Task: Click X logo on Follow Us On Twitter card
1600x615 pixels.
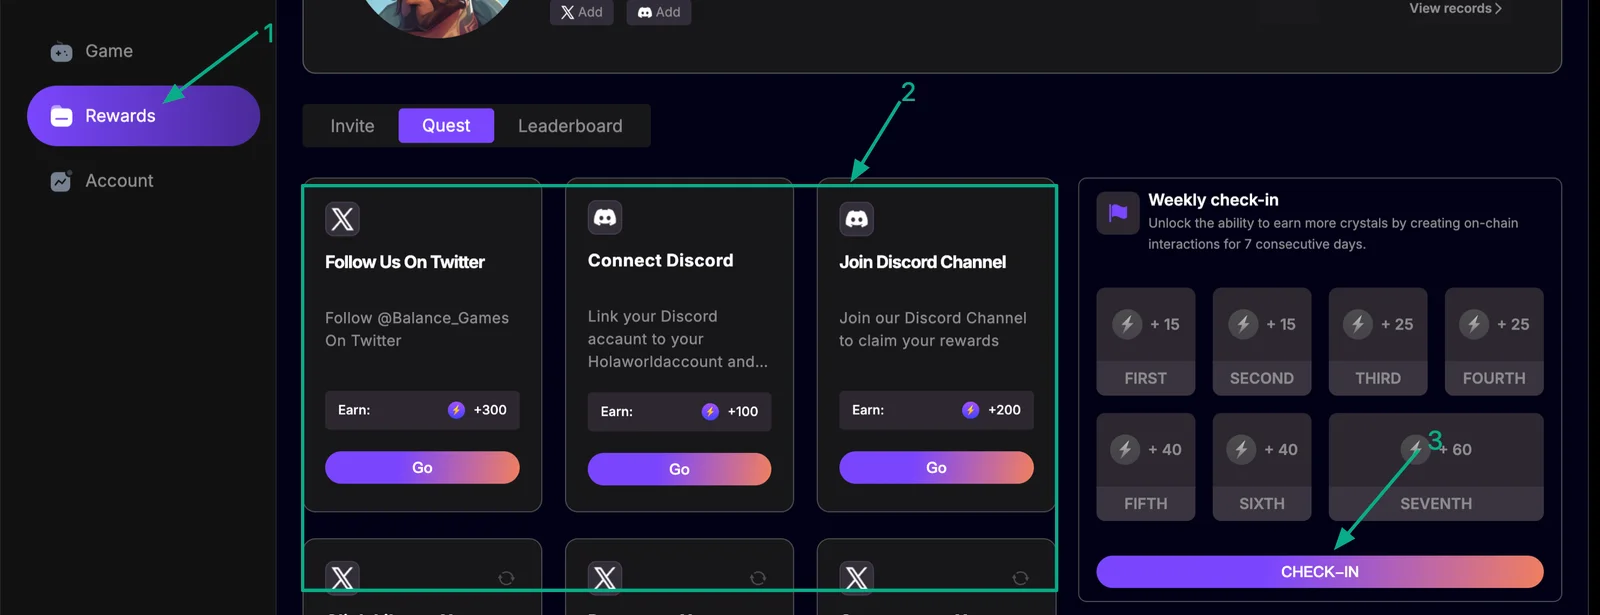Action: coord(342,219)
